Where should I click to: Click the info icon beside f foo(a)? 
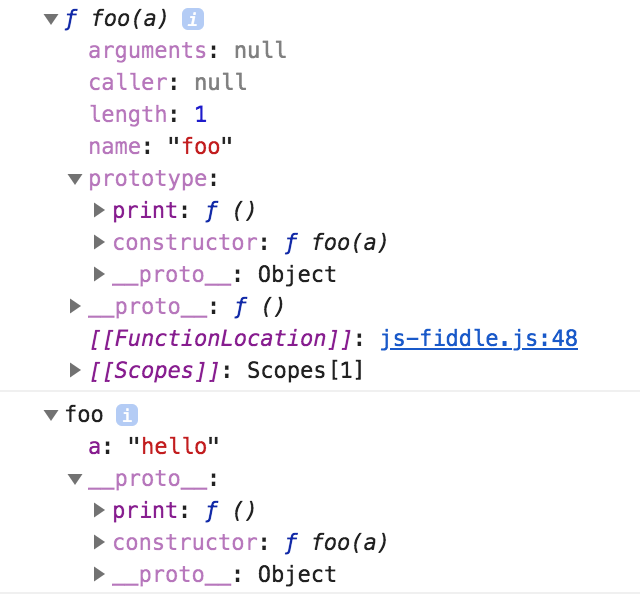coord(194,18)
